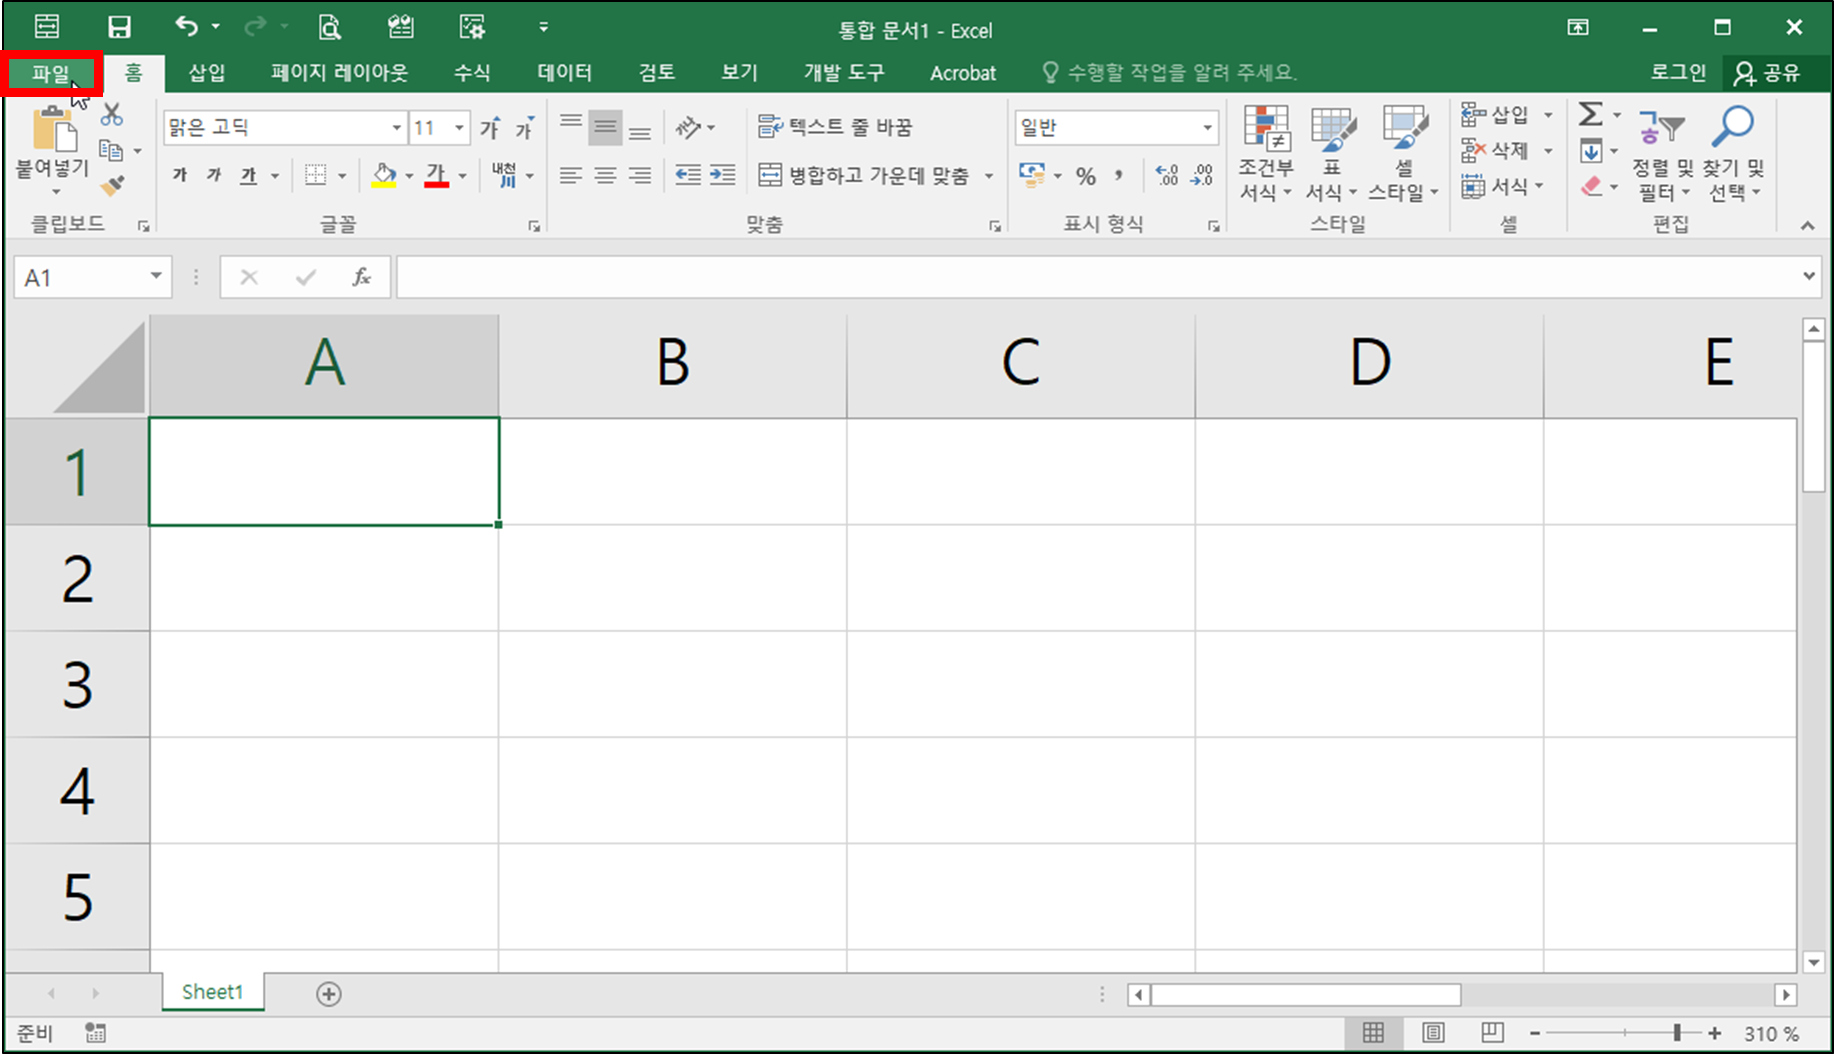Viewport: 1834px width, 1054px height.
Task: Click the Increase Indent icon
Action: click(x=722, y=175)
